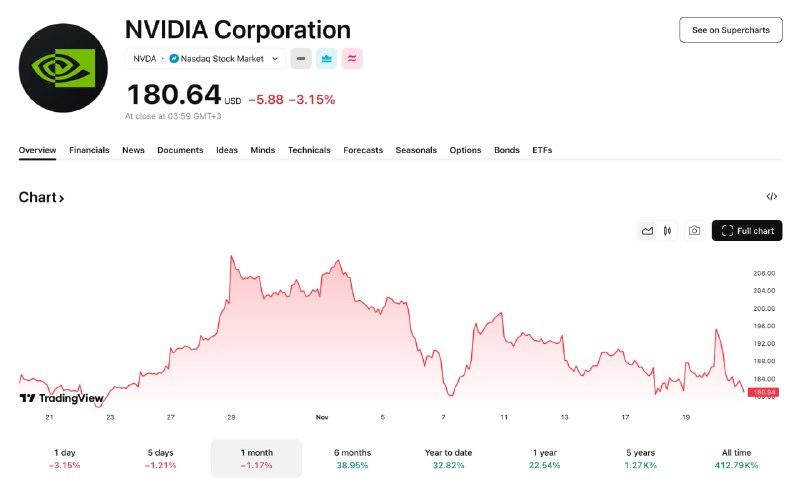Click the pink wavy lines badge icon
The width and height of the screenshot is (800, 497).
(352, 59)
